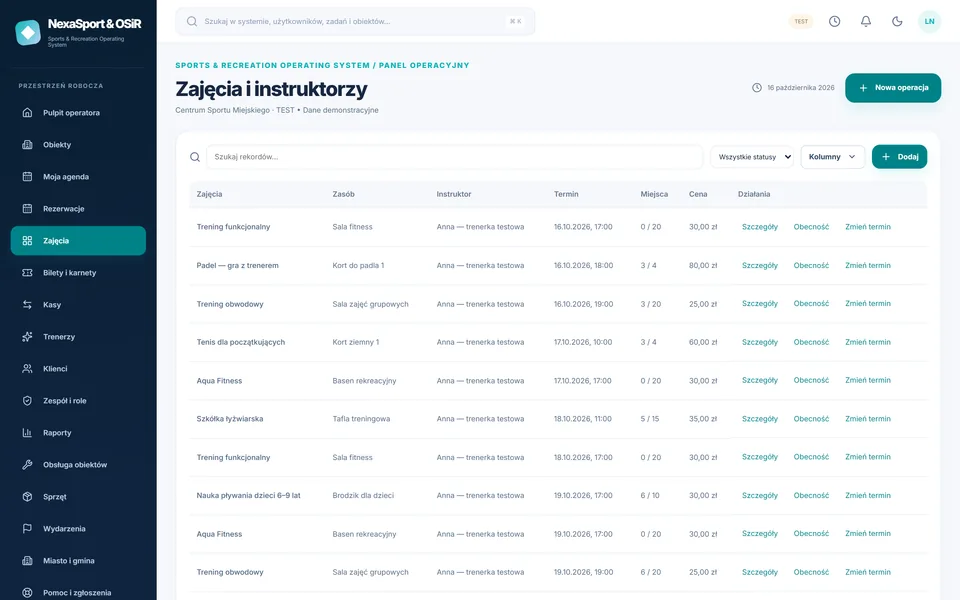The height and width of the screenshot is (600, 960).
Task: Click the Trenerzy sparkle icon
Action: click(x=28, y=337)
